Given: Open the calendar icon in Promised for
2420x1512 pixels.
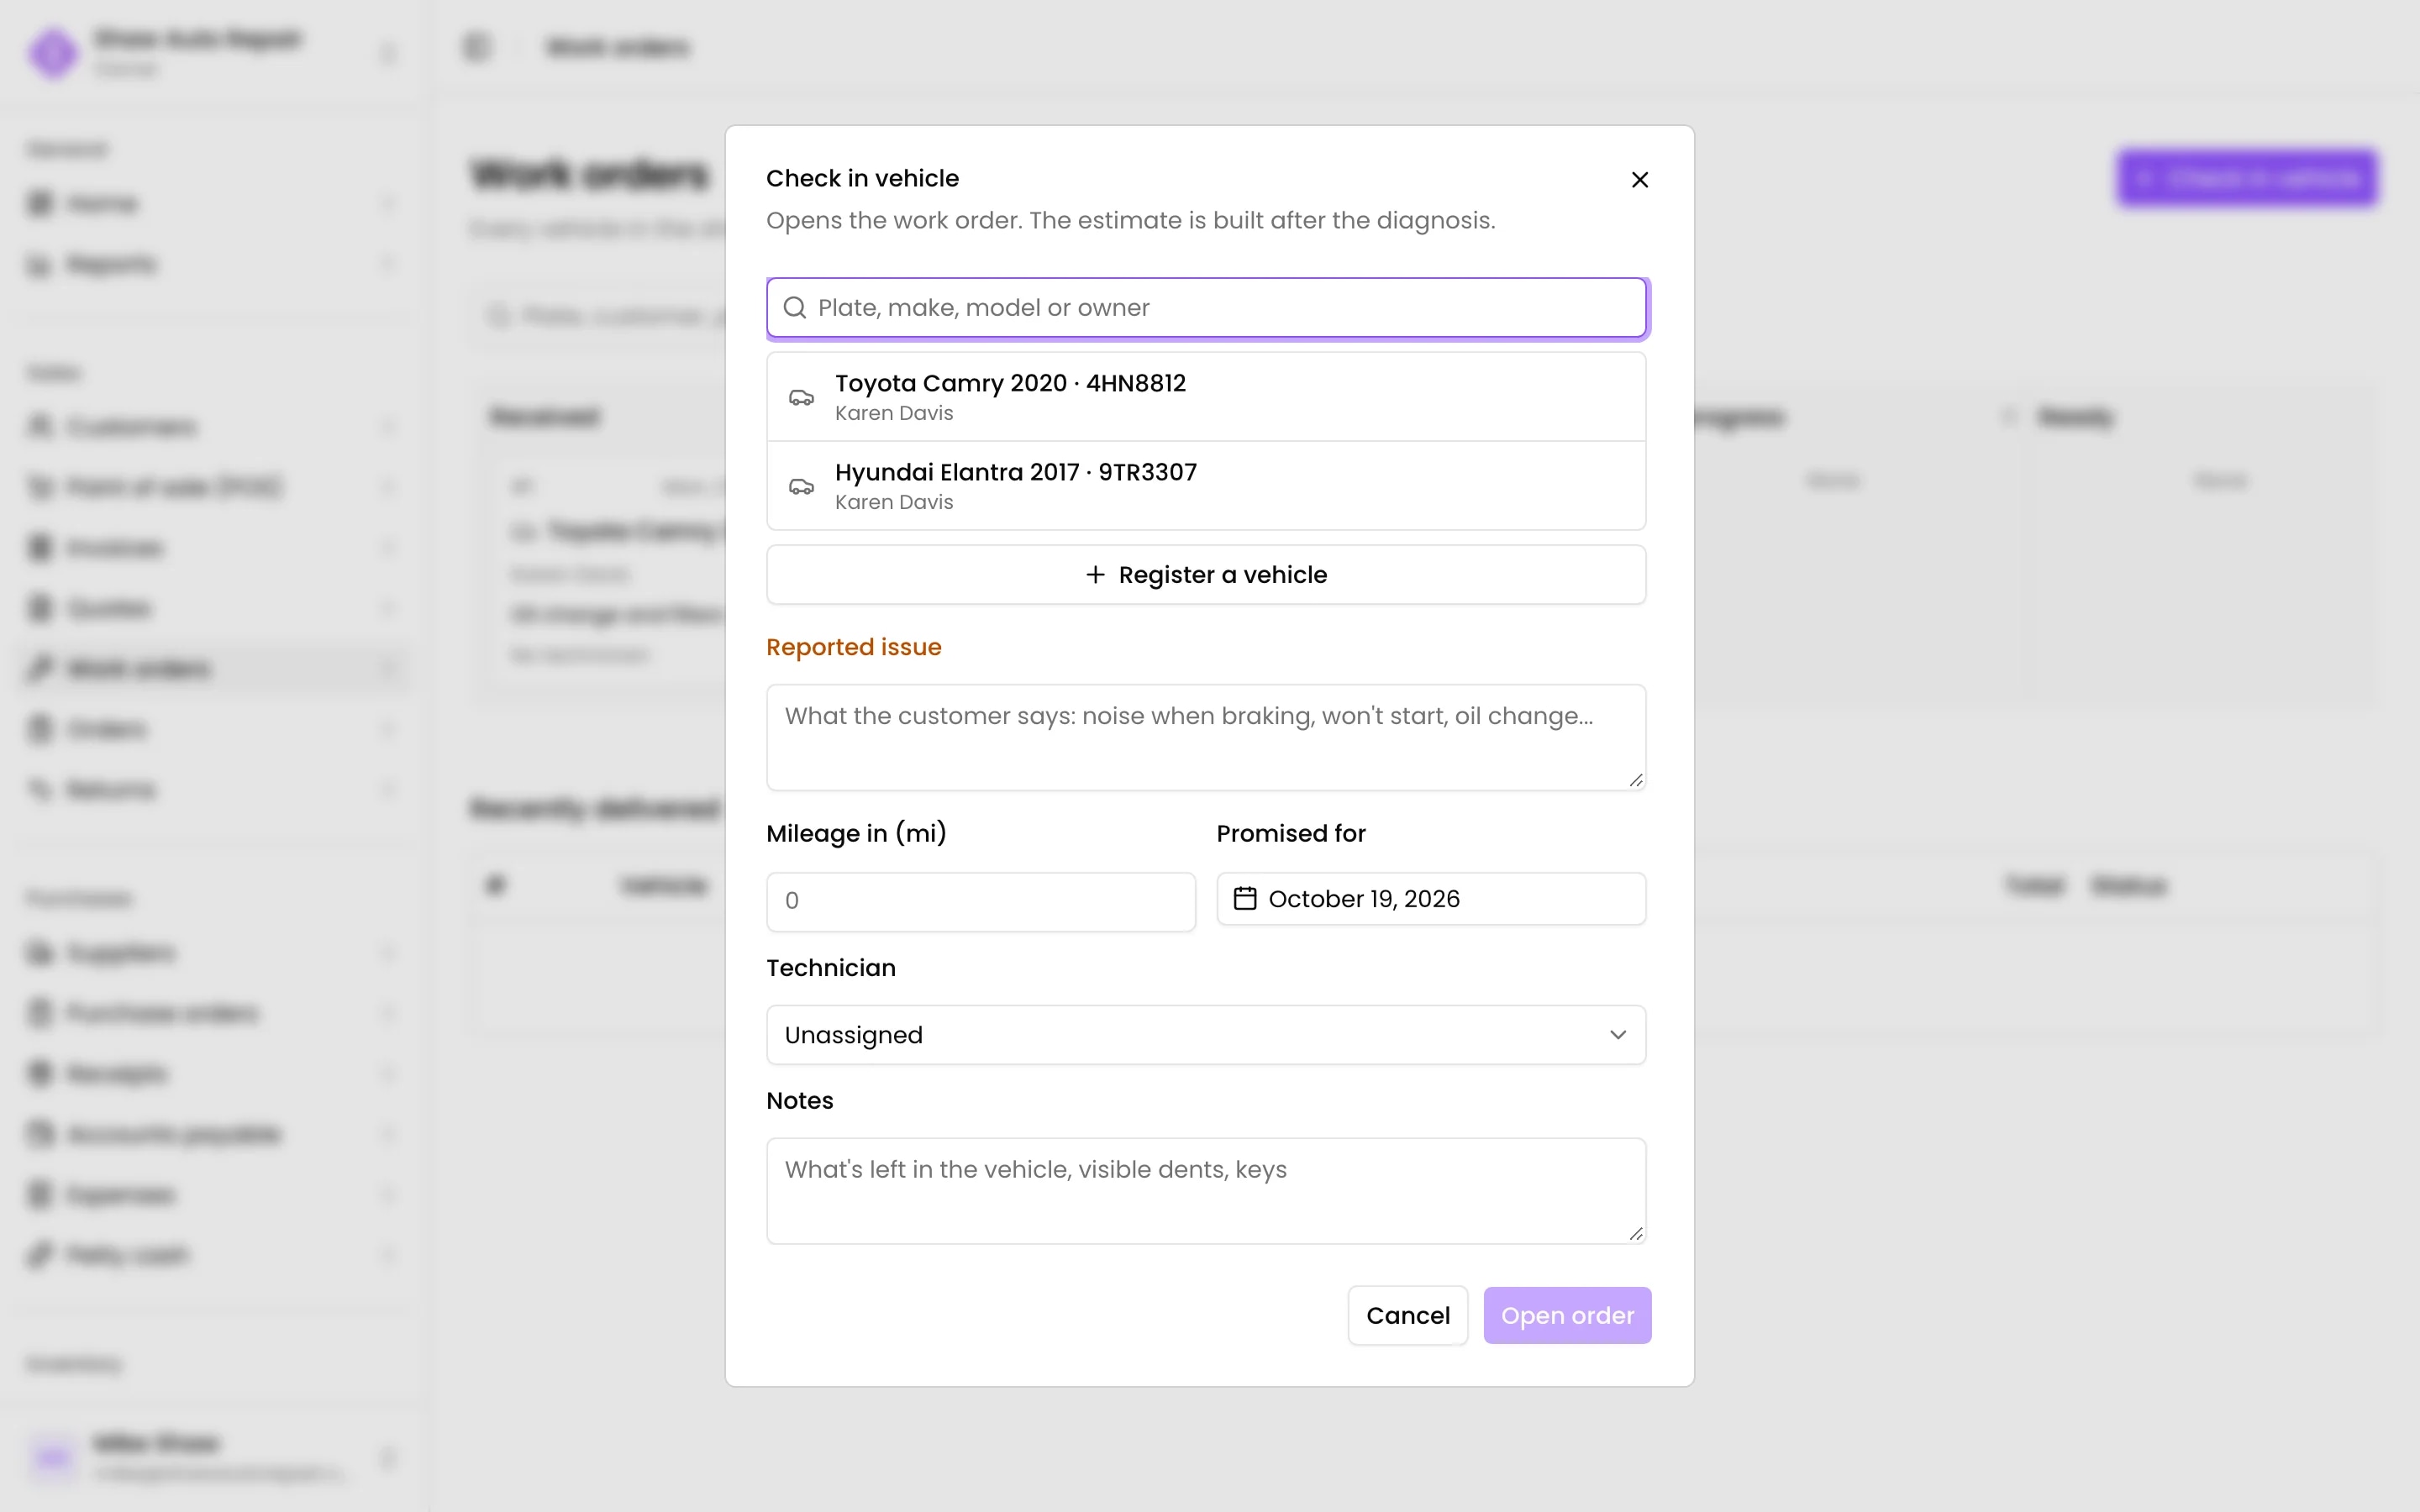Looking at the screenshot, I should [1245, 898].
